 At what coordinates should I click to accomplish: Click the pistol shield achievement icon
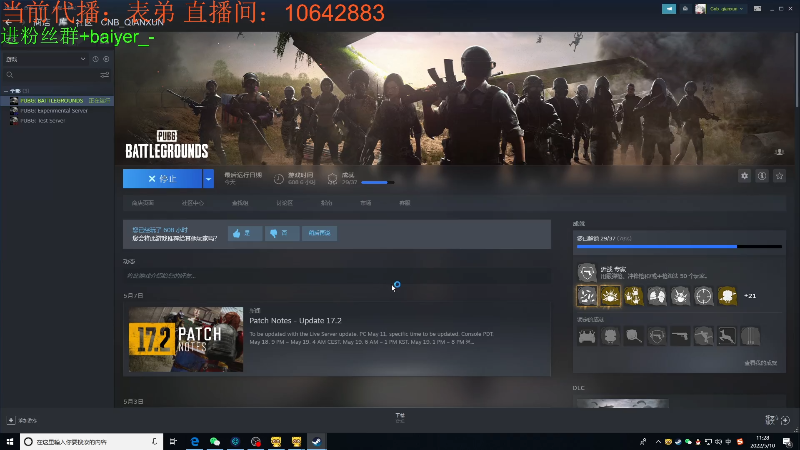click(x=587, y=272)
